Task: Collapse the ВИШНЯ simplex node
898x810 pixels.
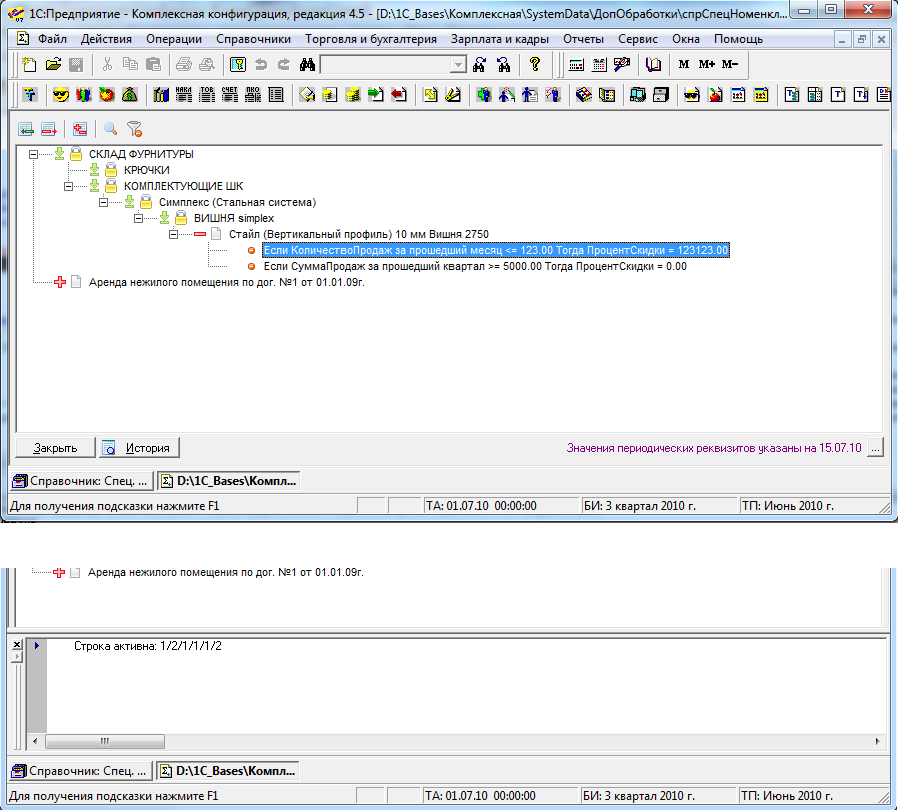Action: tap(139, 218)
